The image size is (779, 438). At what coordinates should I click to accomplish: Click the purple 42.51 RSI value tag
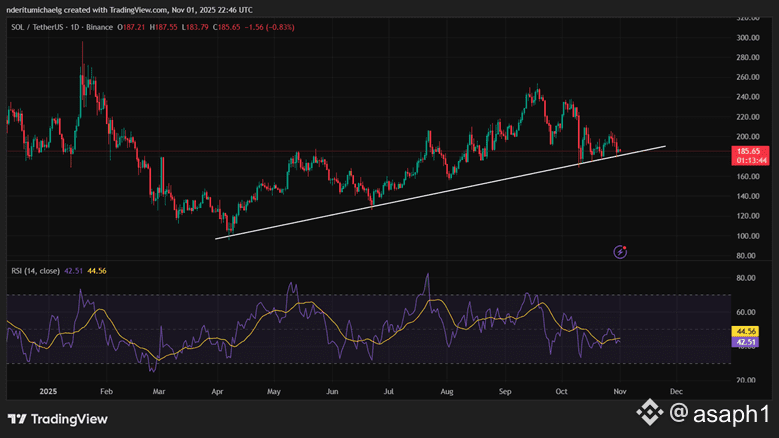pyautogui.click(x=743, y=341)
